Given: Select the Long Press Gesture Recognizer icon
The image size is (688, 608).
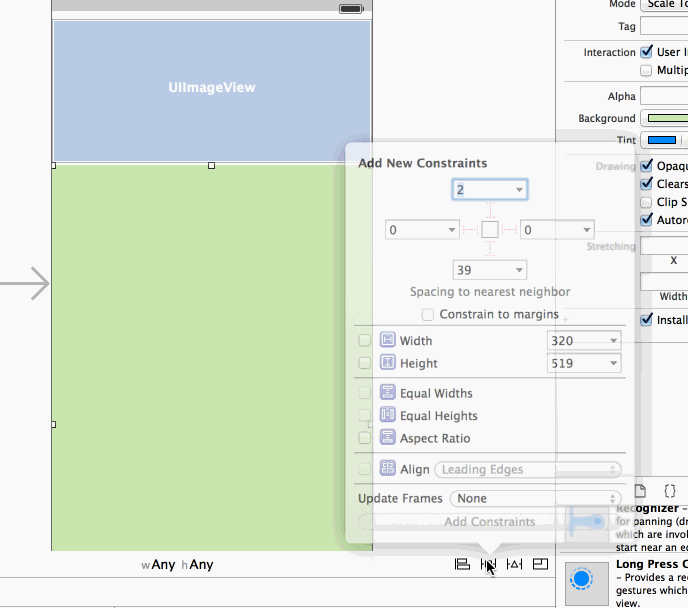Looking at the screenshot, I should tap(587, 583).
